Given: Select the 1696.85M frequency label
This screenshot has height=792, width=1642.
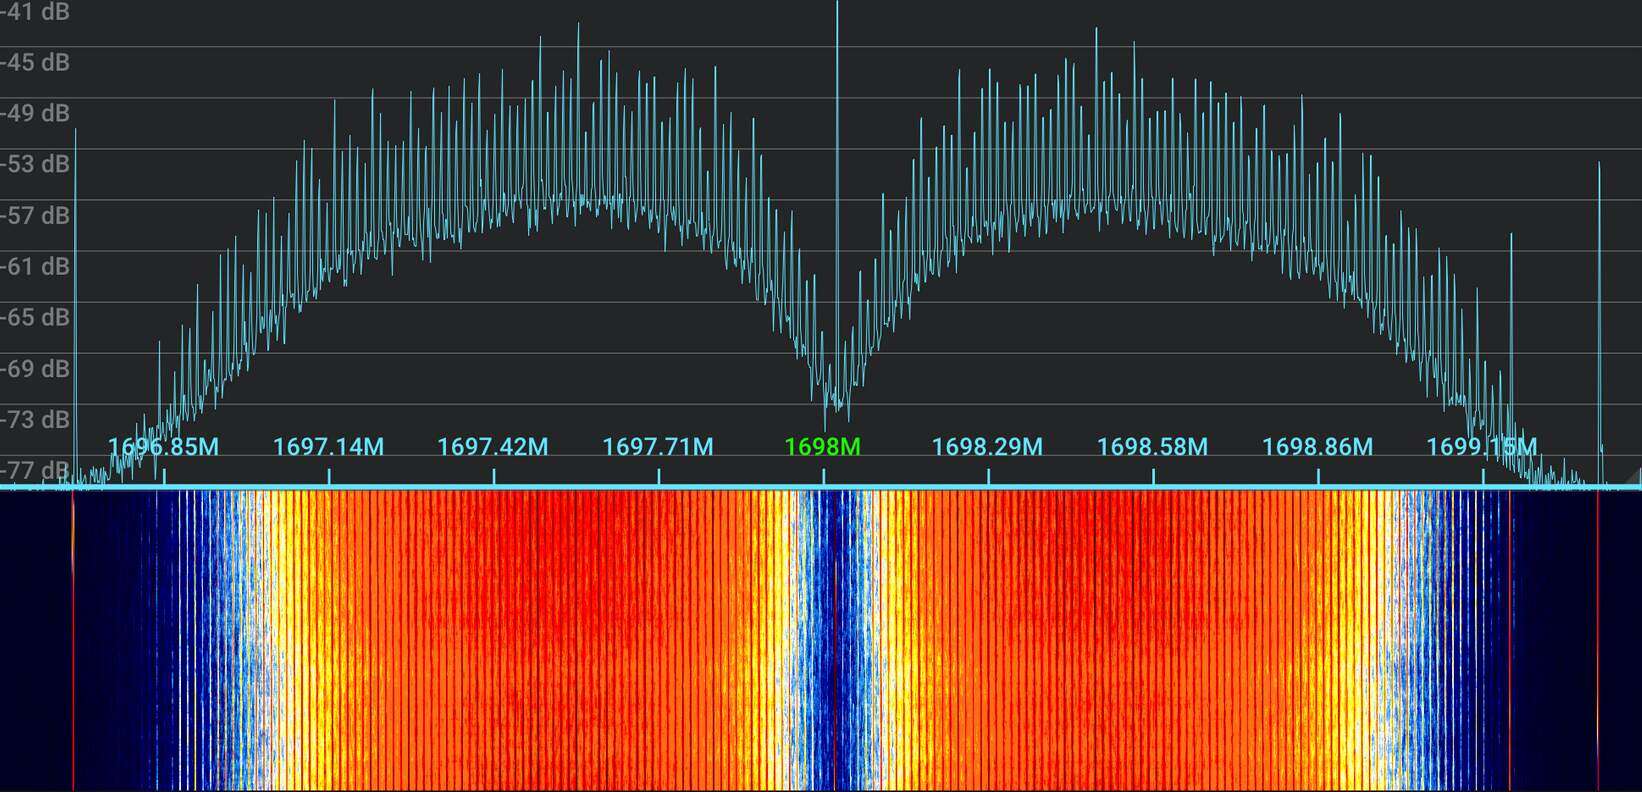Looking at the screenshot, I should coord(163,446).
